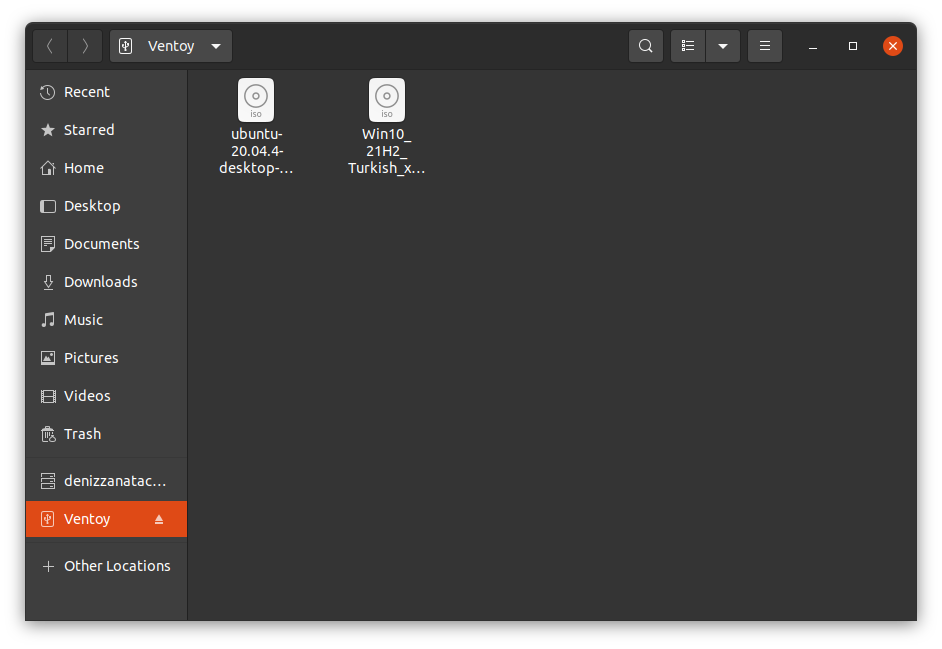Open Trash in the sidebar
942x649 pixels.
106,434
